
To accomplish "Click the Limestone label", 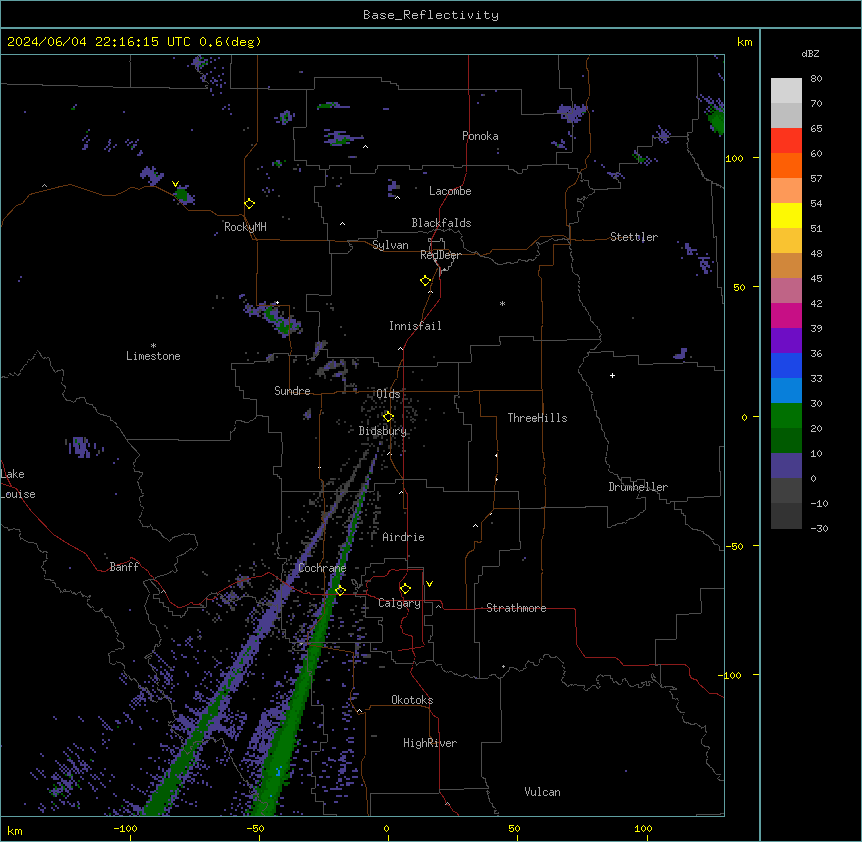I will (153, 356).
